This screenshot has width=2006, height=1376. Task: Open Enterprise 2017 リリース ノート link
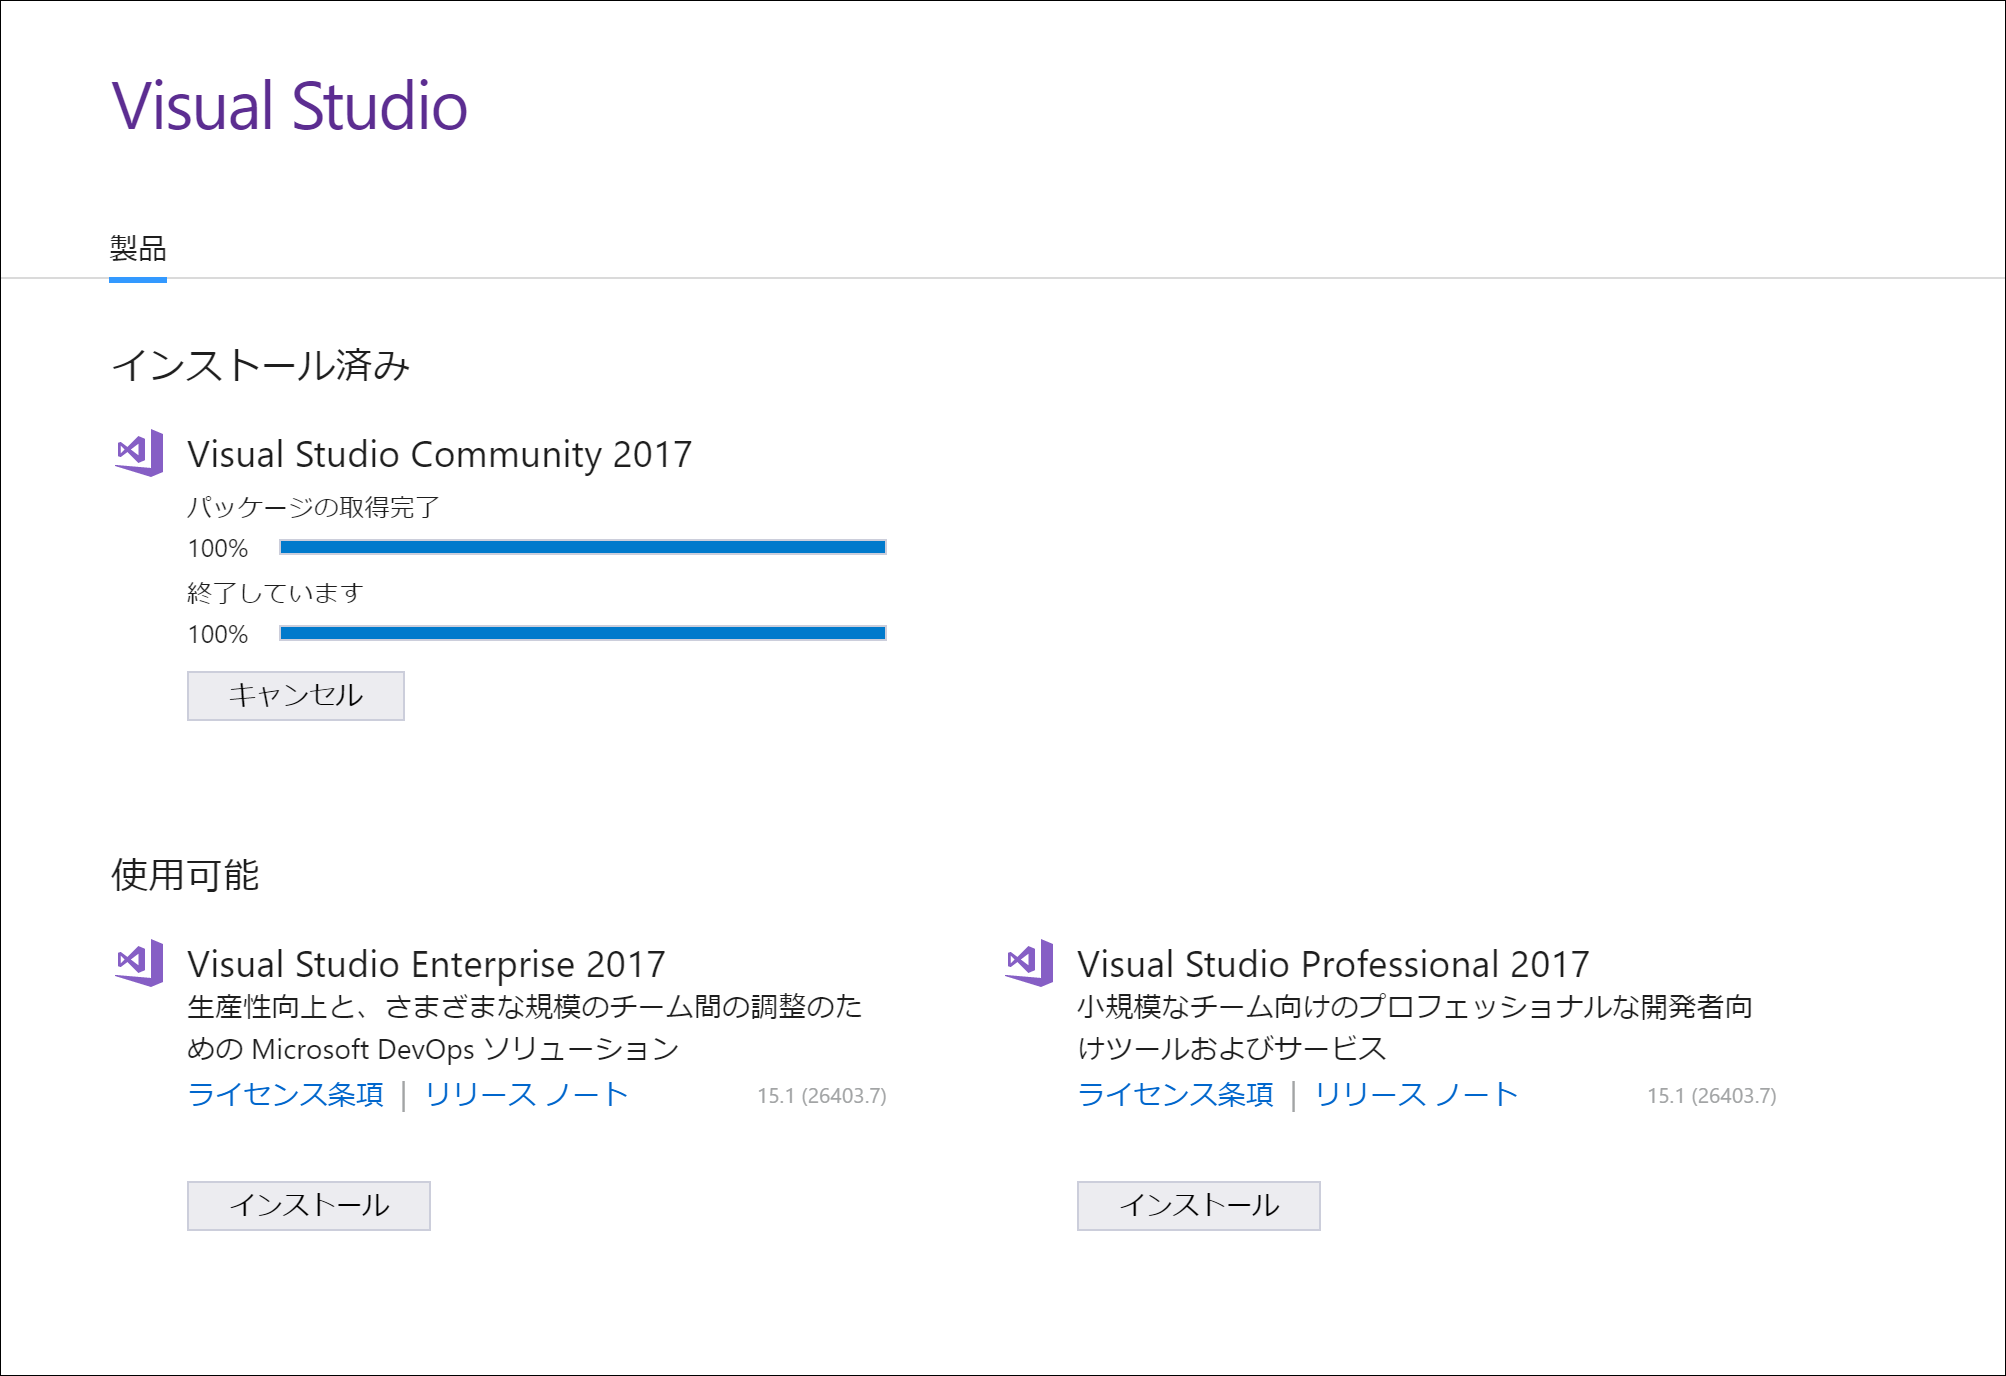click(524, 1094)
